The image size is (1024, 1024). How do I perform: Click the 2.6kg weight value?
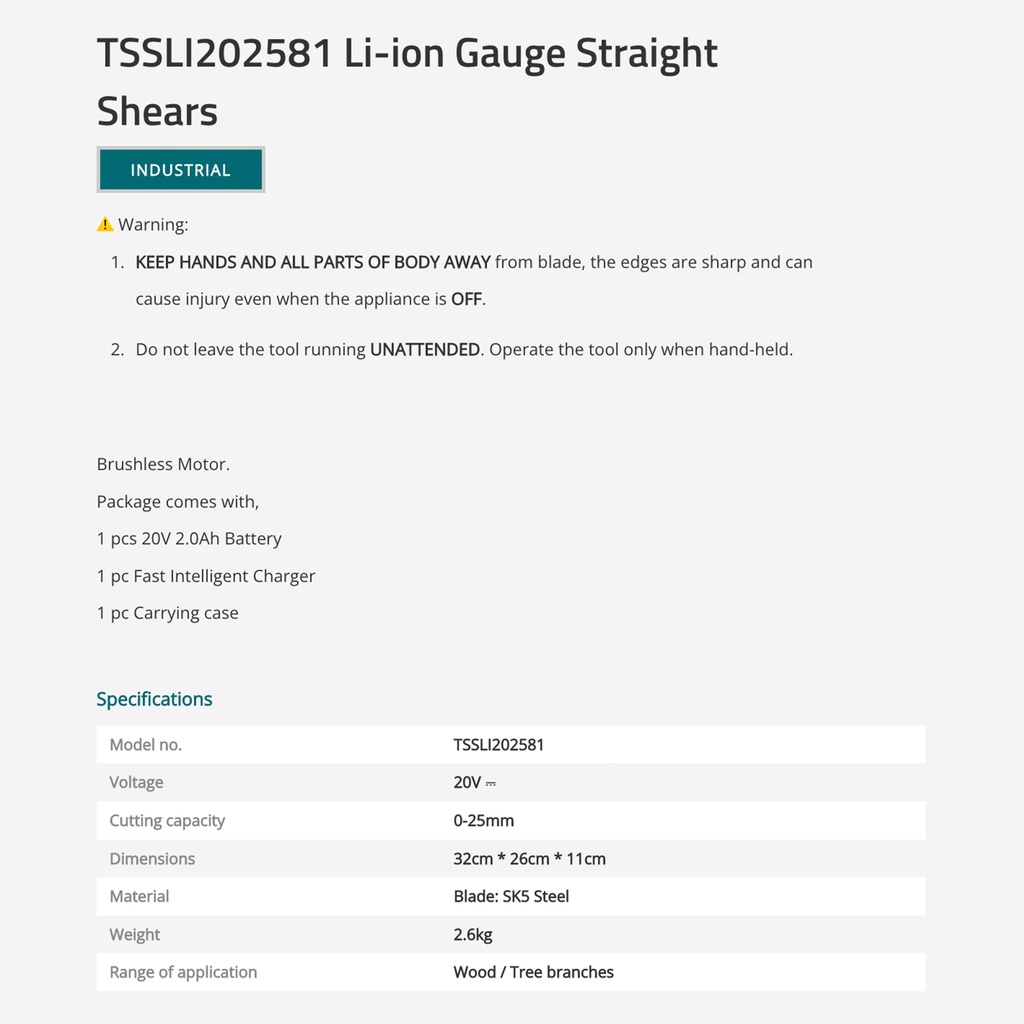[x=473, y=935]
